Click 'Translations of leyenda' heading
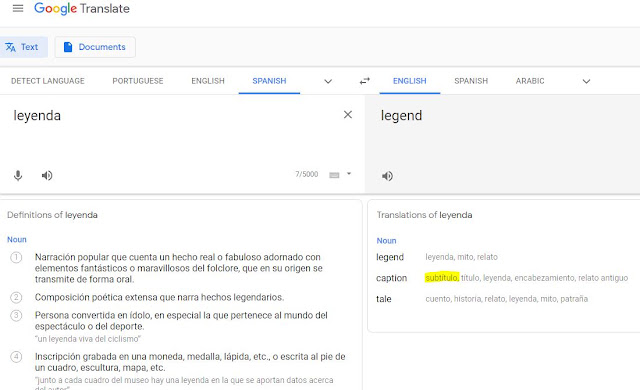This screenshot has width=640, height=390. pyautogui.click(x=424, y=215)
